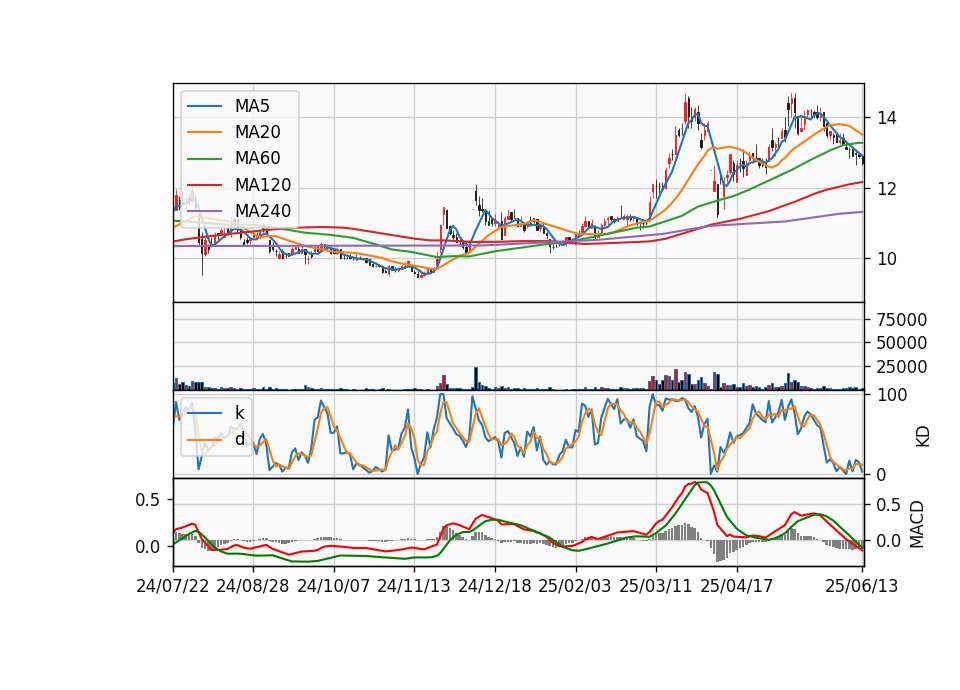Click the price axis value 12

887,189
